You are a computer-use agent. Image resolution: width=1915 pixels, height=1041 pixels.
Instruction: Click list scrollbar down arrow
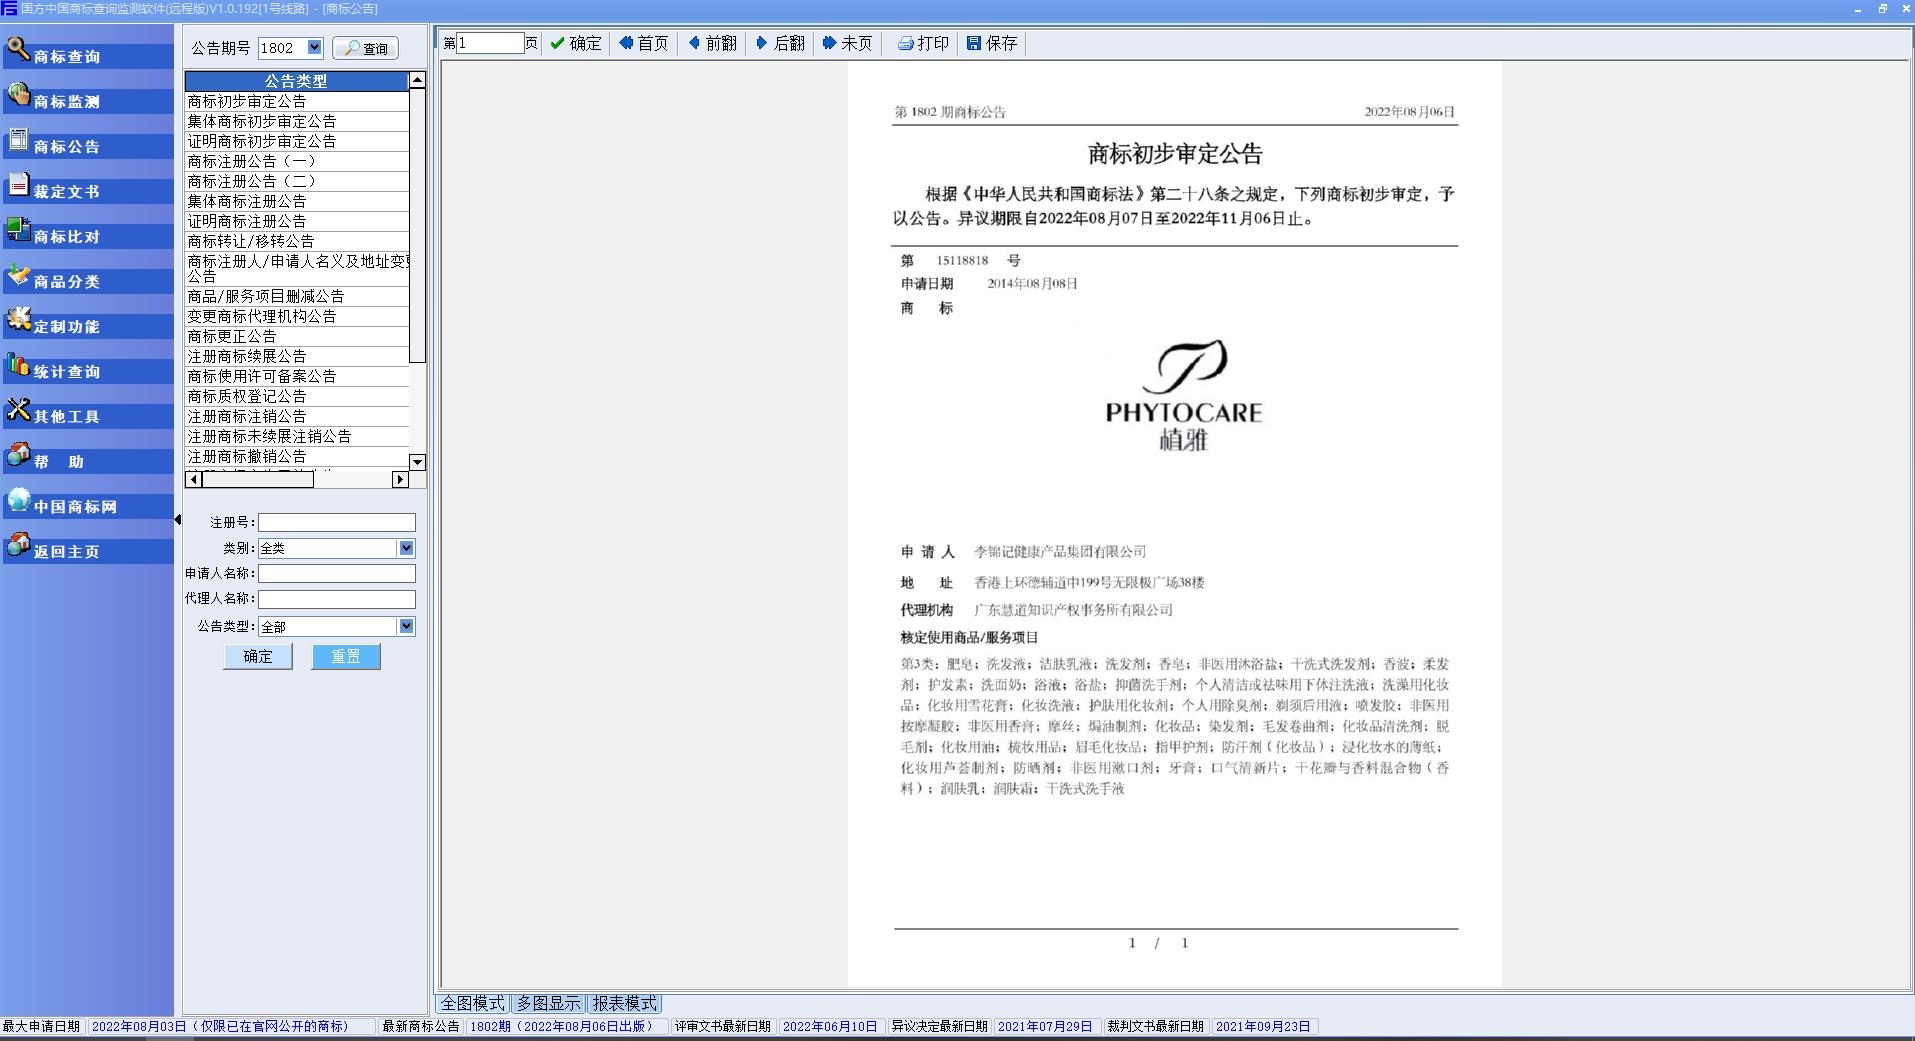point(418,462)
